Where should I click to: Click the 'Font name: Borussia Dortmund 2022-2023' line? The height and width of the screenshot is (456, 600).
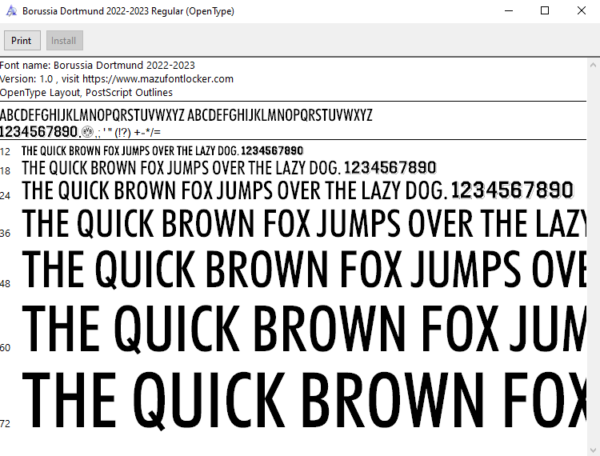tap(98, 65)
